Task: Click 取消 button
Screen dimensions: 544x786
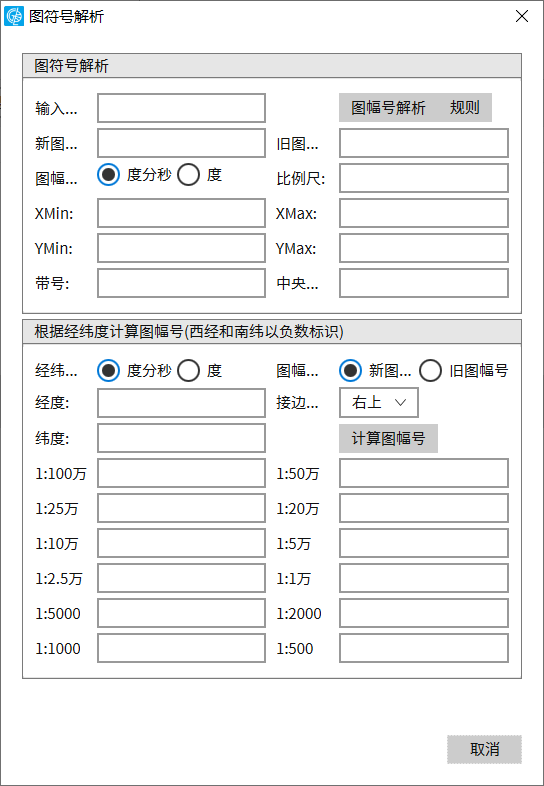Action: click(484, 749)
